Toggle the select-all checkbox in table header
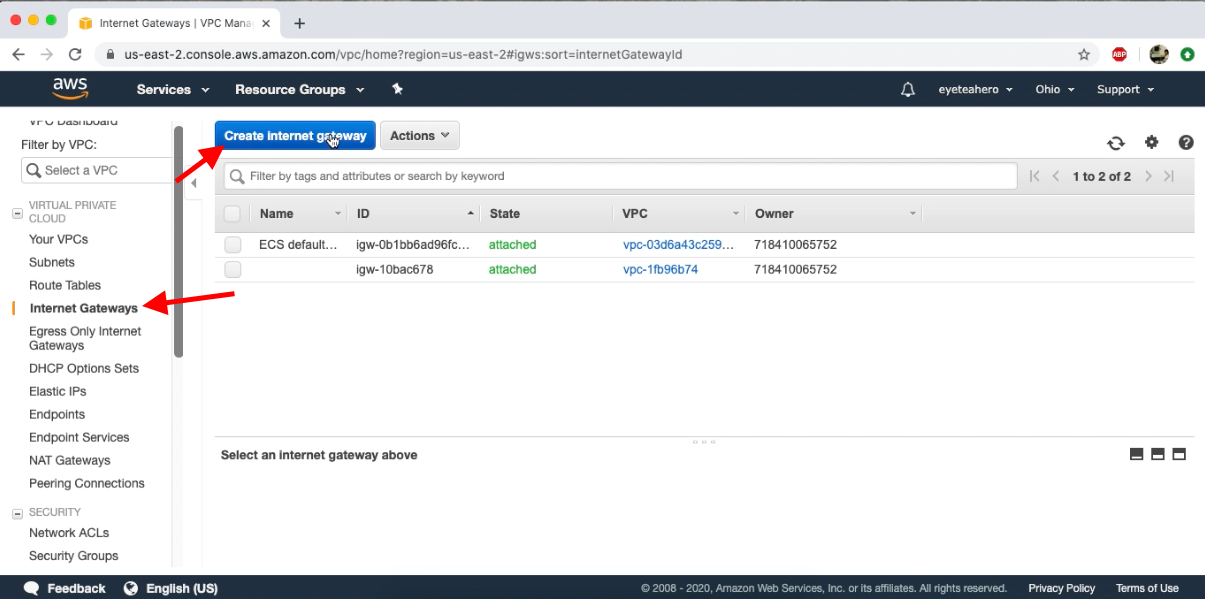Screen dimensions: 1205x599 tap(232, 213)
